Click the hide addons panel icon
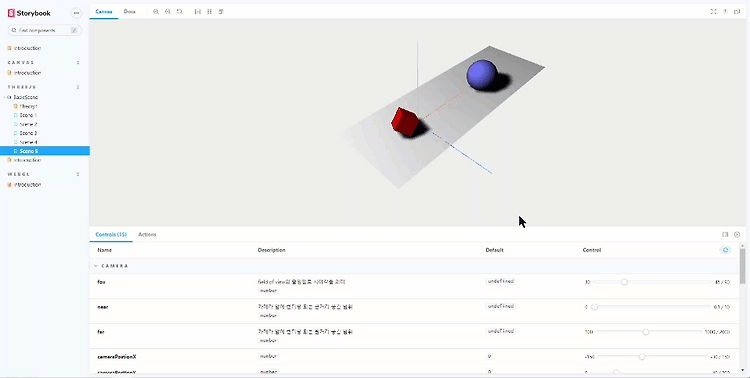 tap(737, 234)
